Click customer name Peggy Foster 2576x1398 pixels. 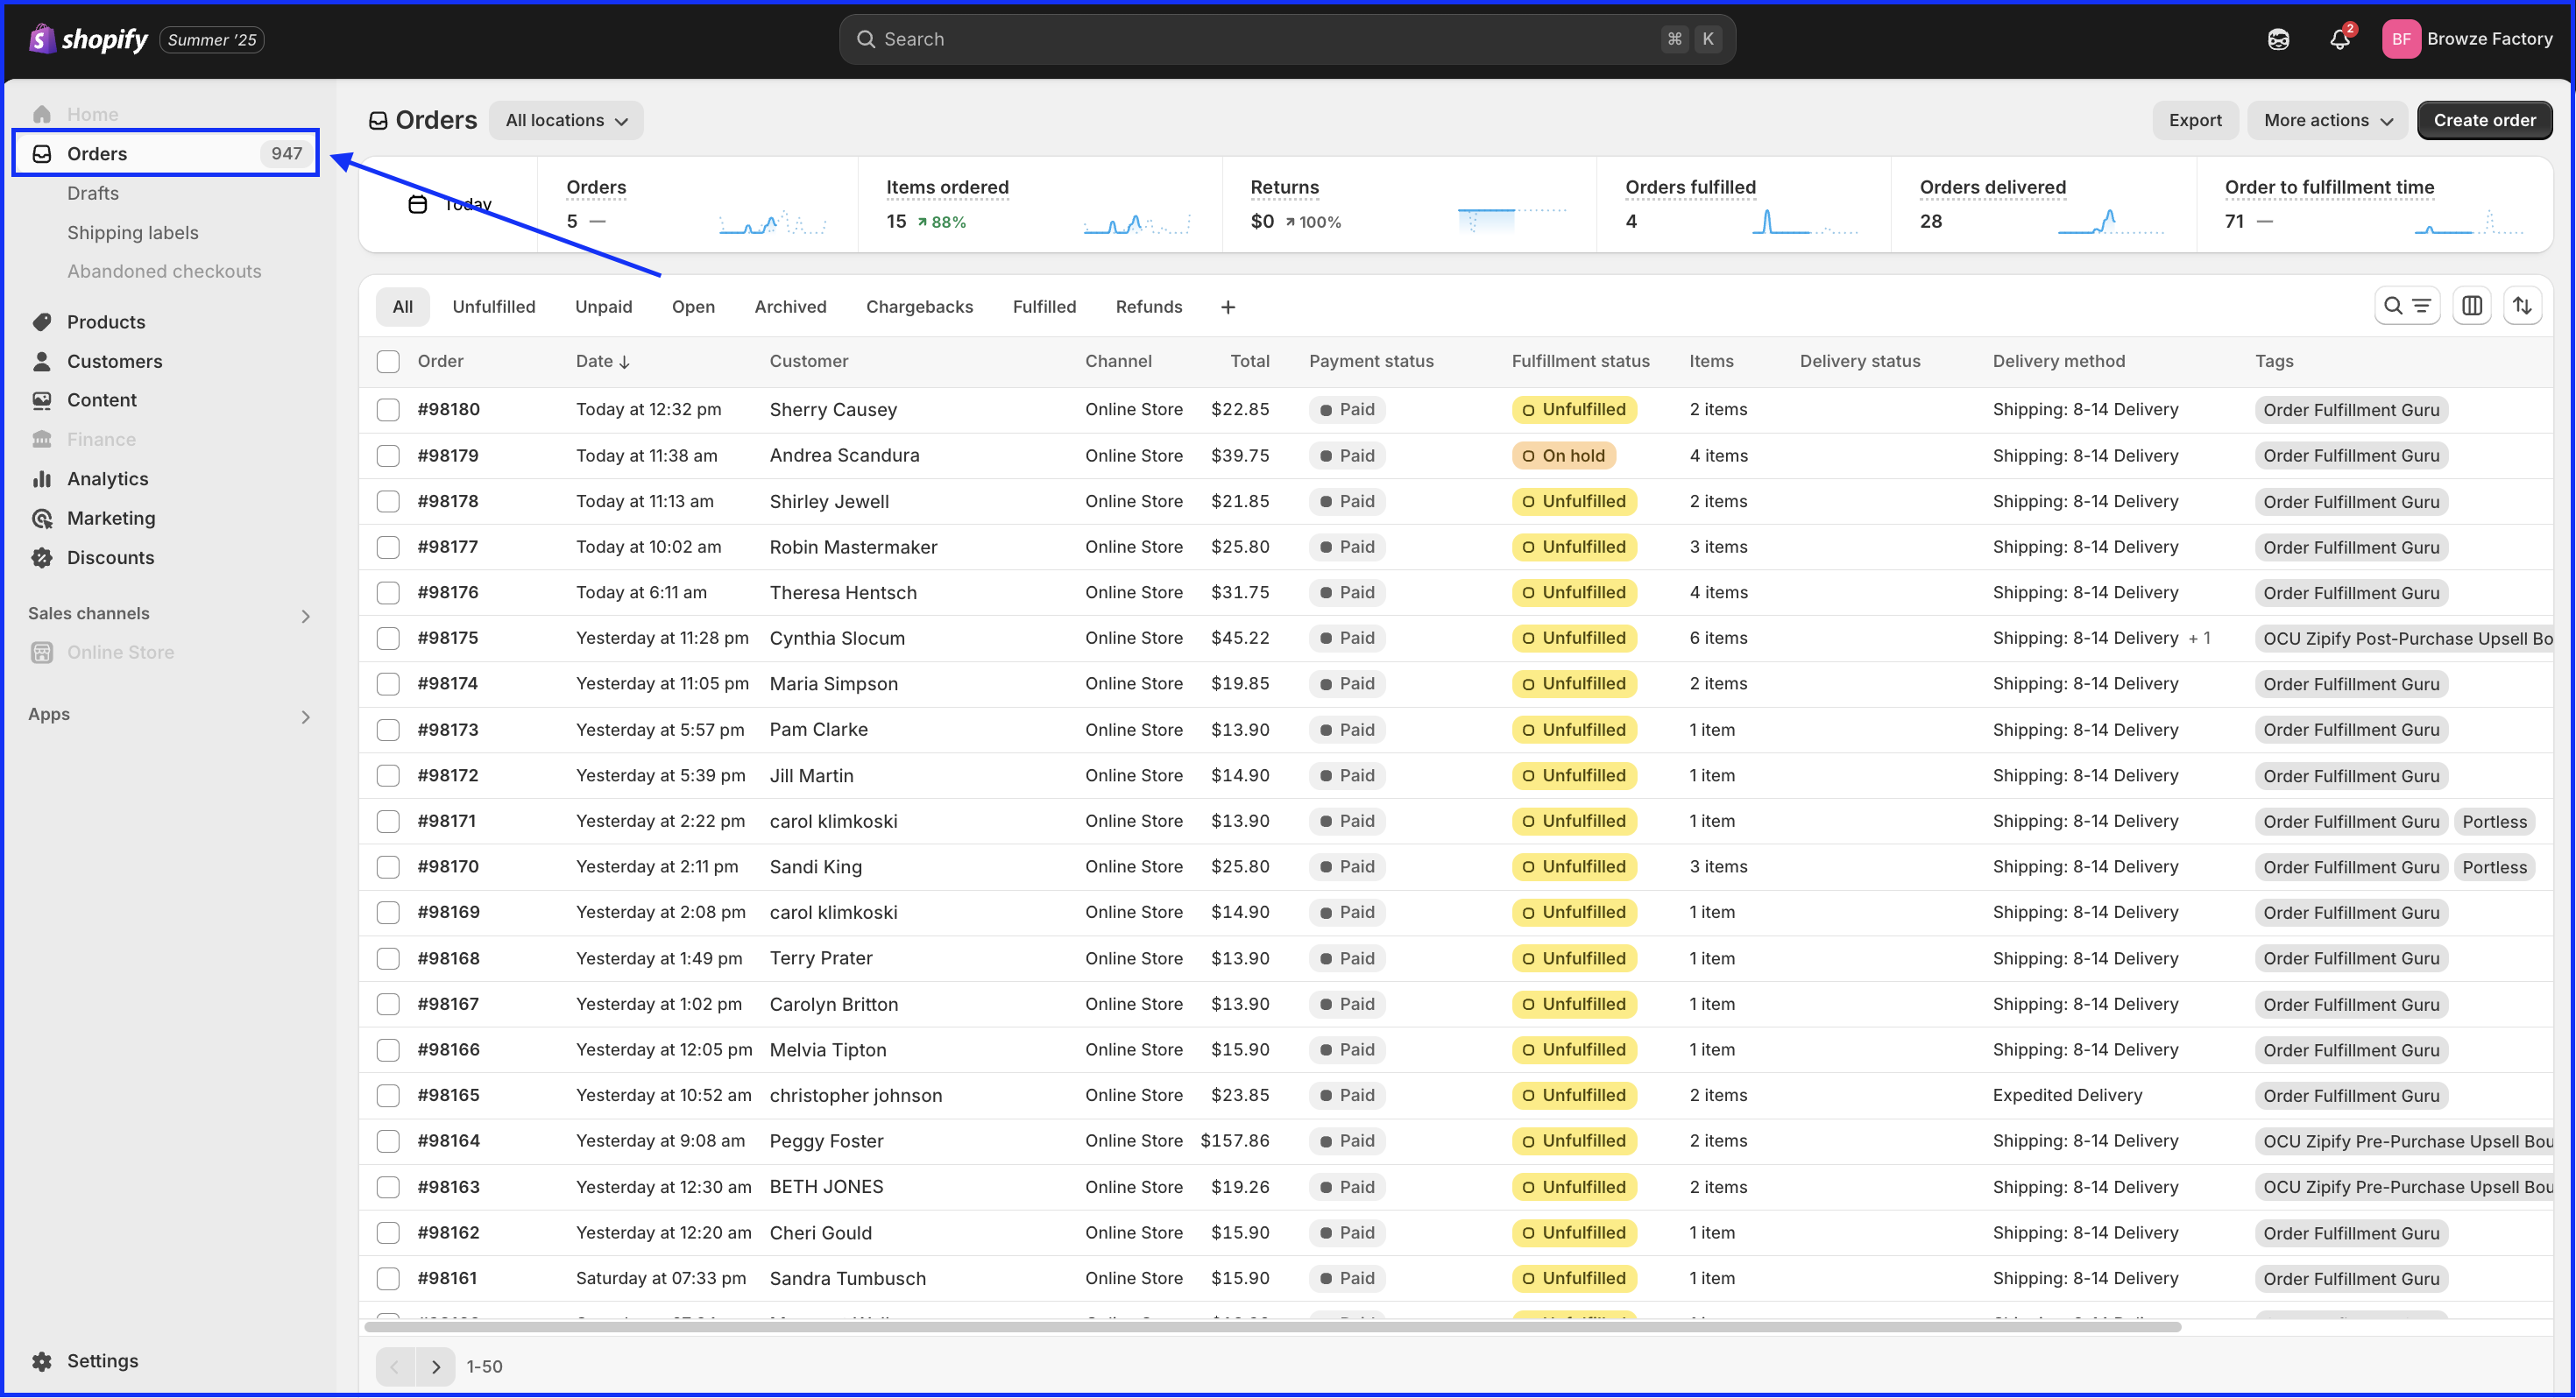[x=826, y=1141]
